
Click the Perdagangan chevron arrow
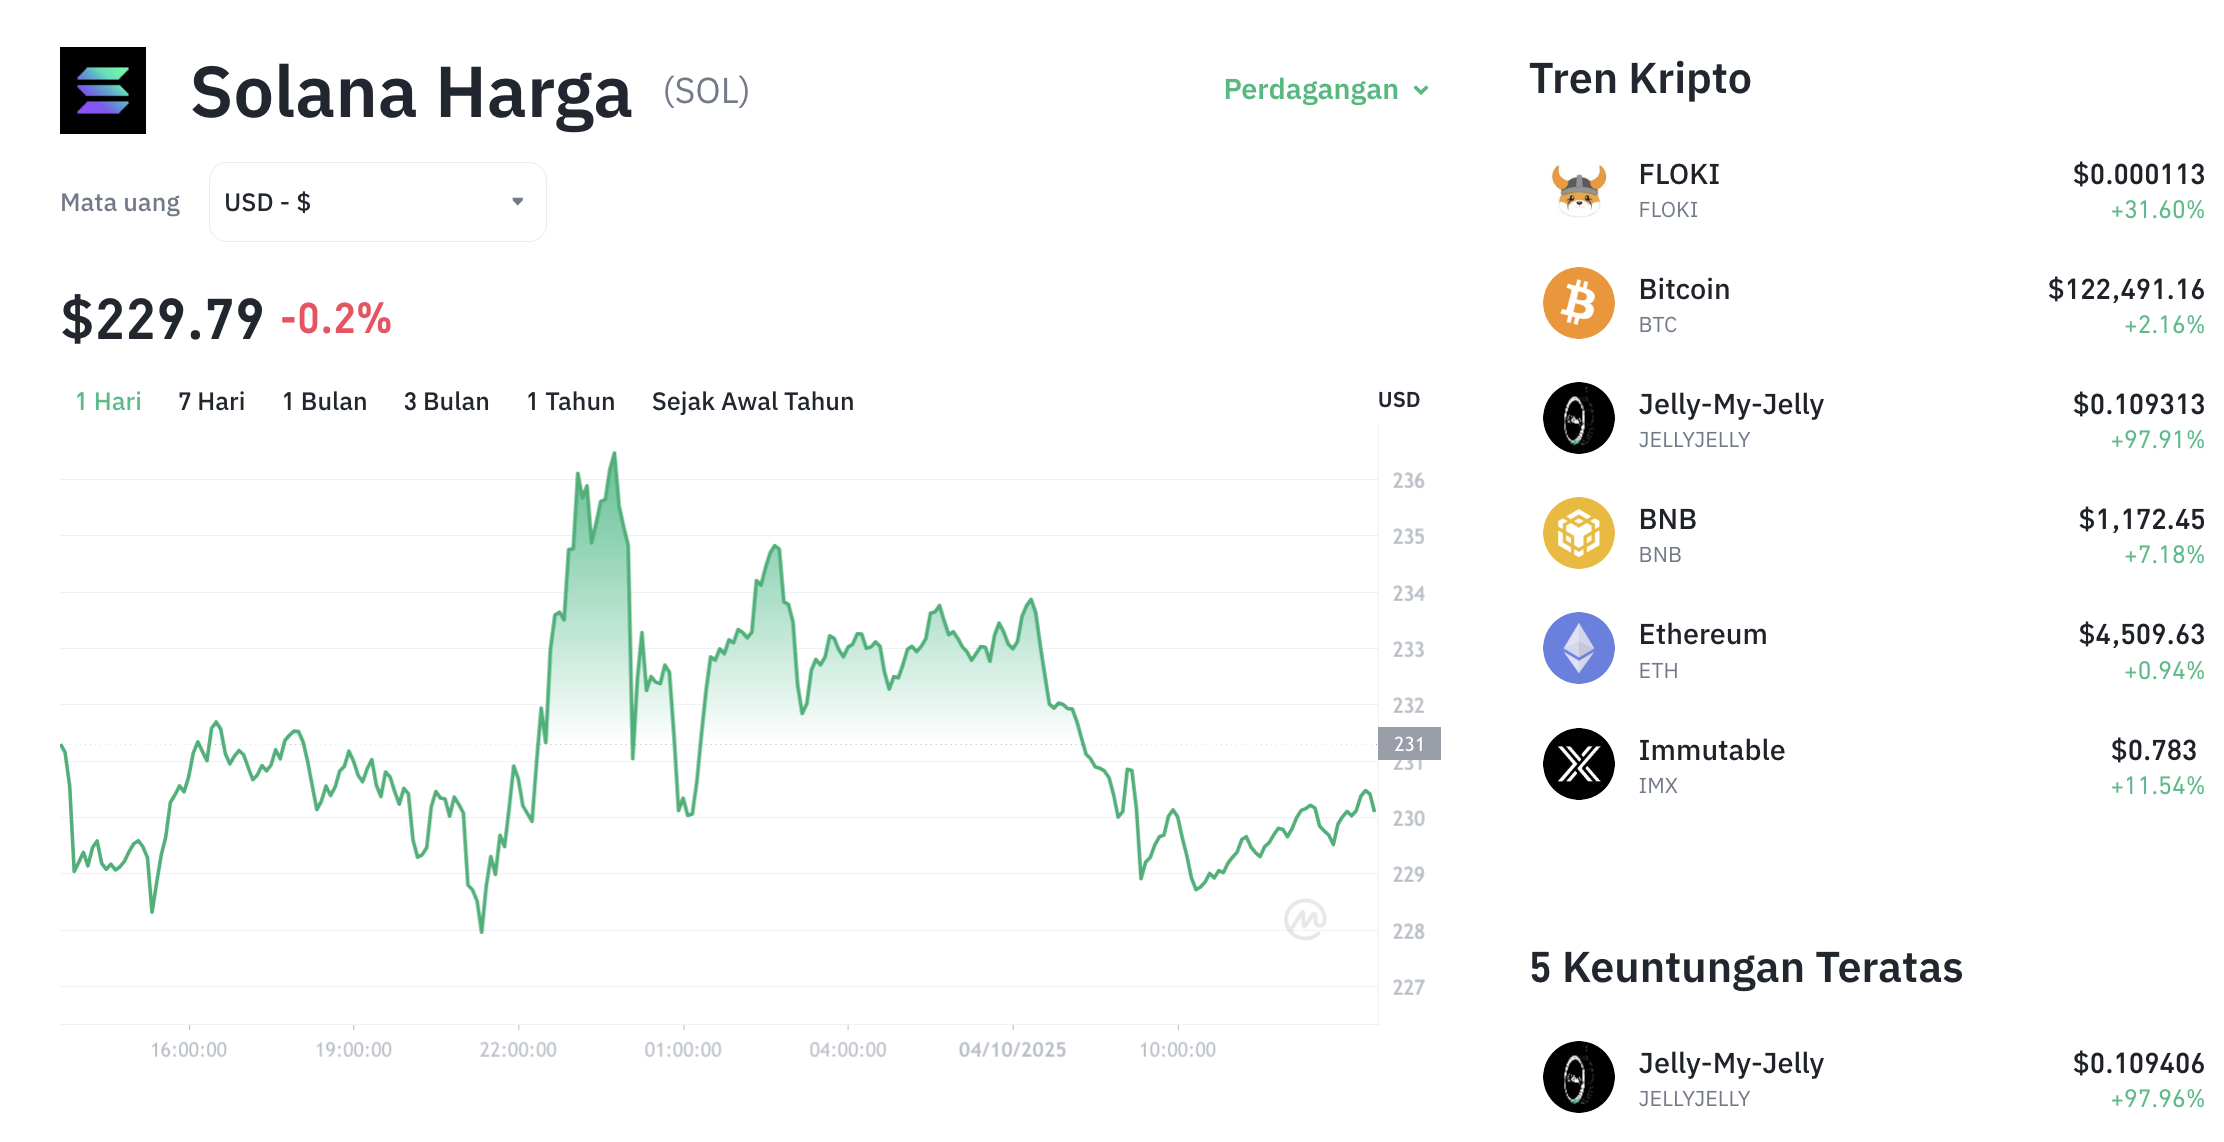1421,91
